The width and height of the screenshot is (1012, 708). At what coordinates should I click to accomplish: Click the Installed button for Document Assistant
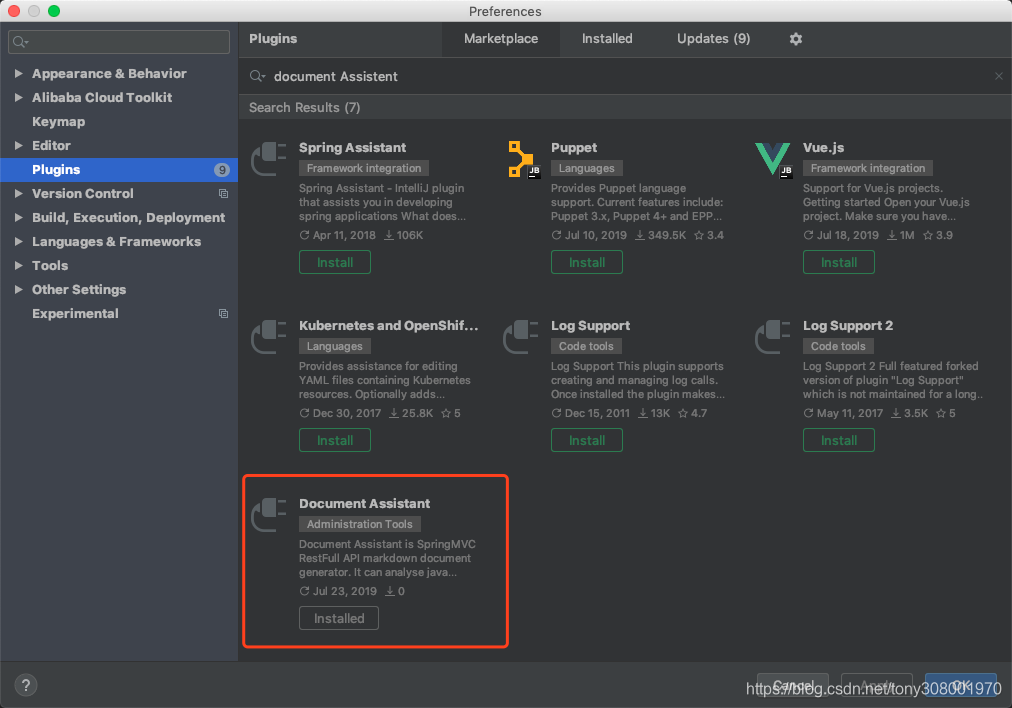point(339,618)
